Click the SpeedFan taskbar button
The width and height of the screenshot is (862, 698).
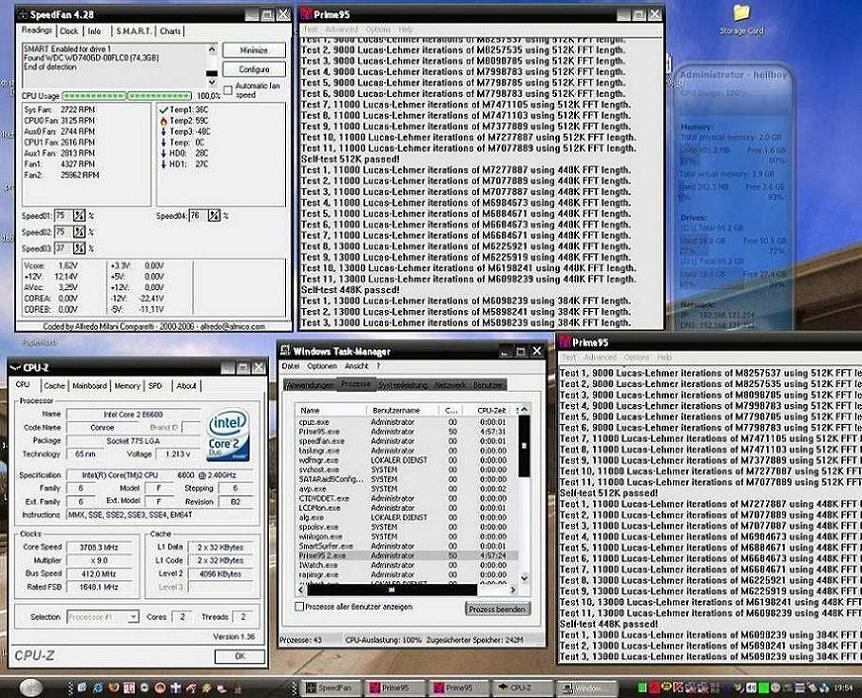click(332, 688)
